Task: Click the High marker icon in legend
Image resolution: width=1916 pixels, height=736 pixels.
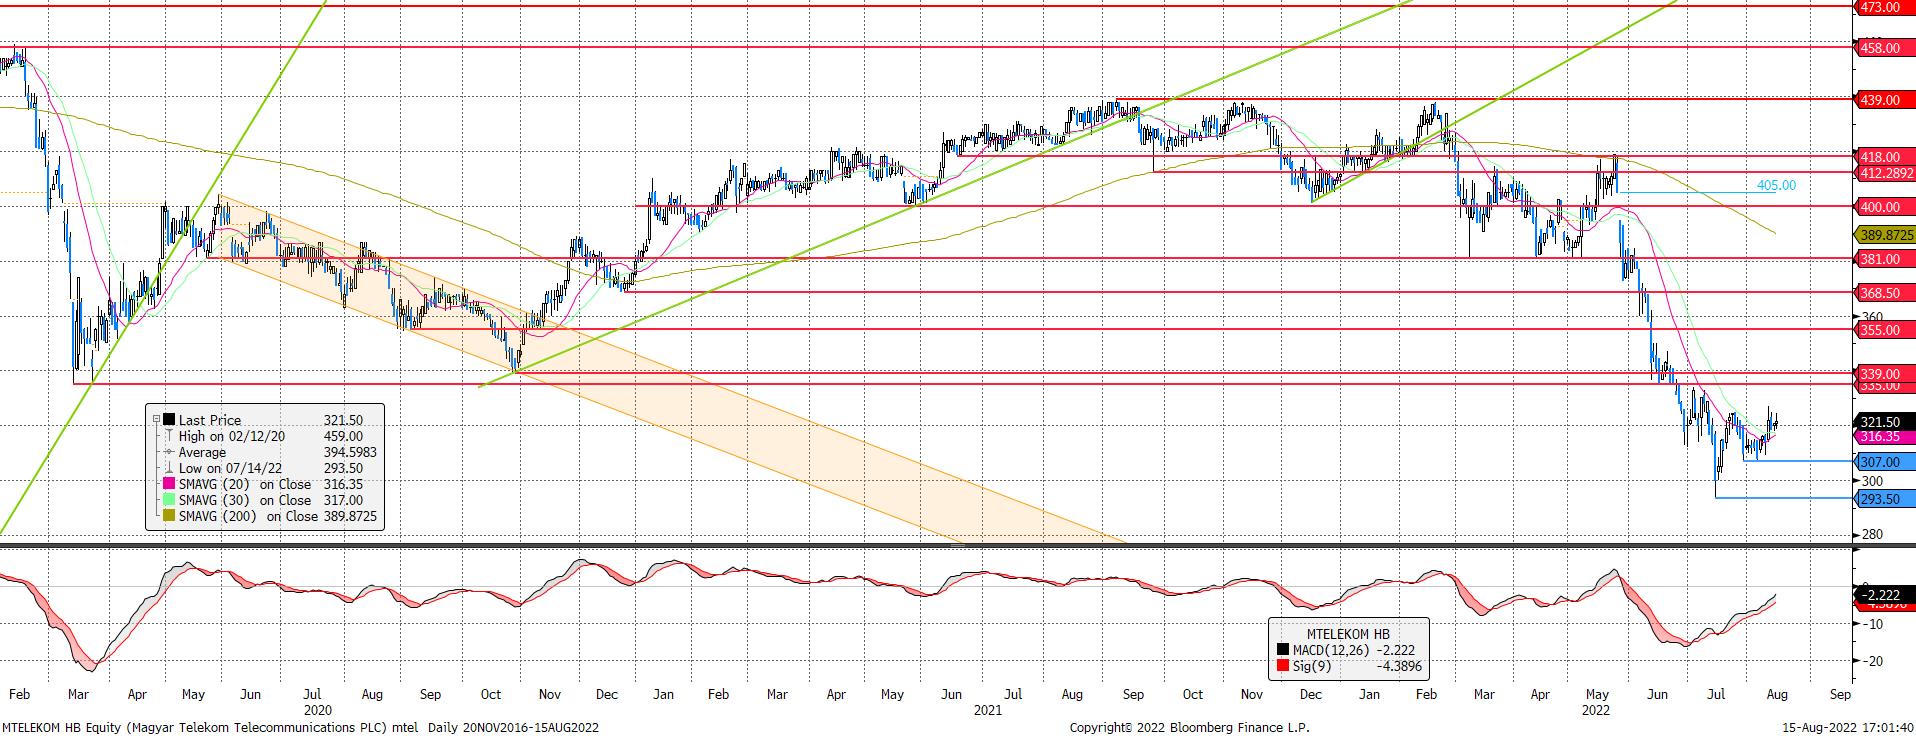Action: click(x=170, y=437)
